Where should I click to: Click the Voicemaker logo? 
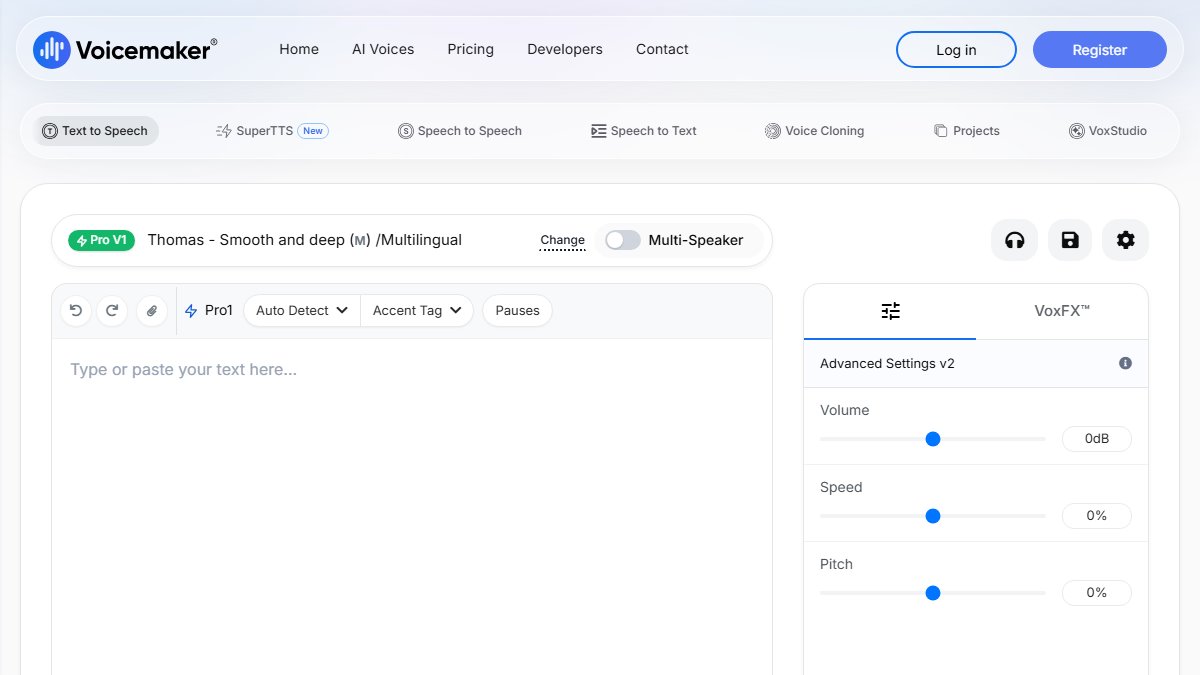[x=125, y=50]
